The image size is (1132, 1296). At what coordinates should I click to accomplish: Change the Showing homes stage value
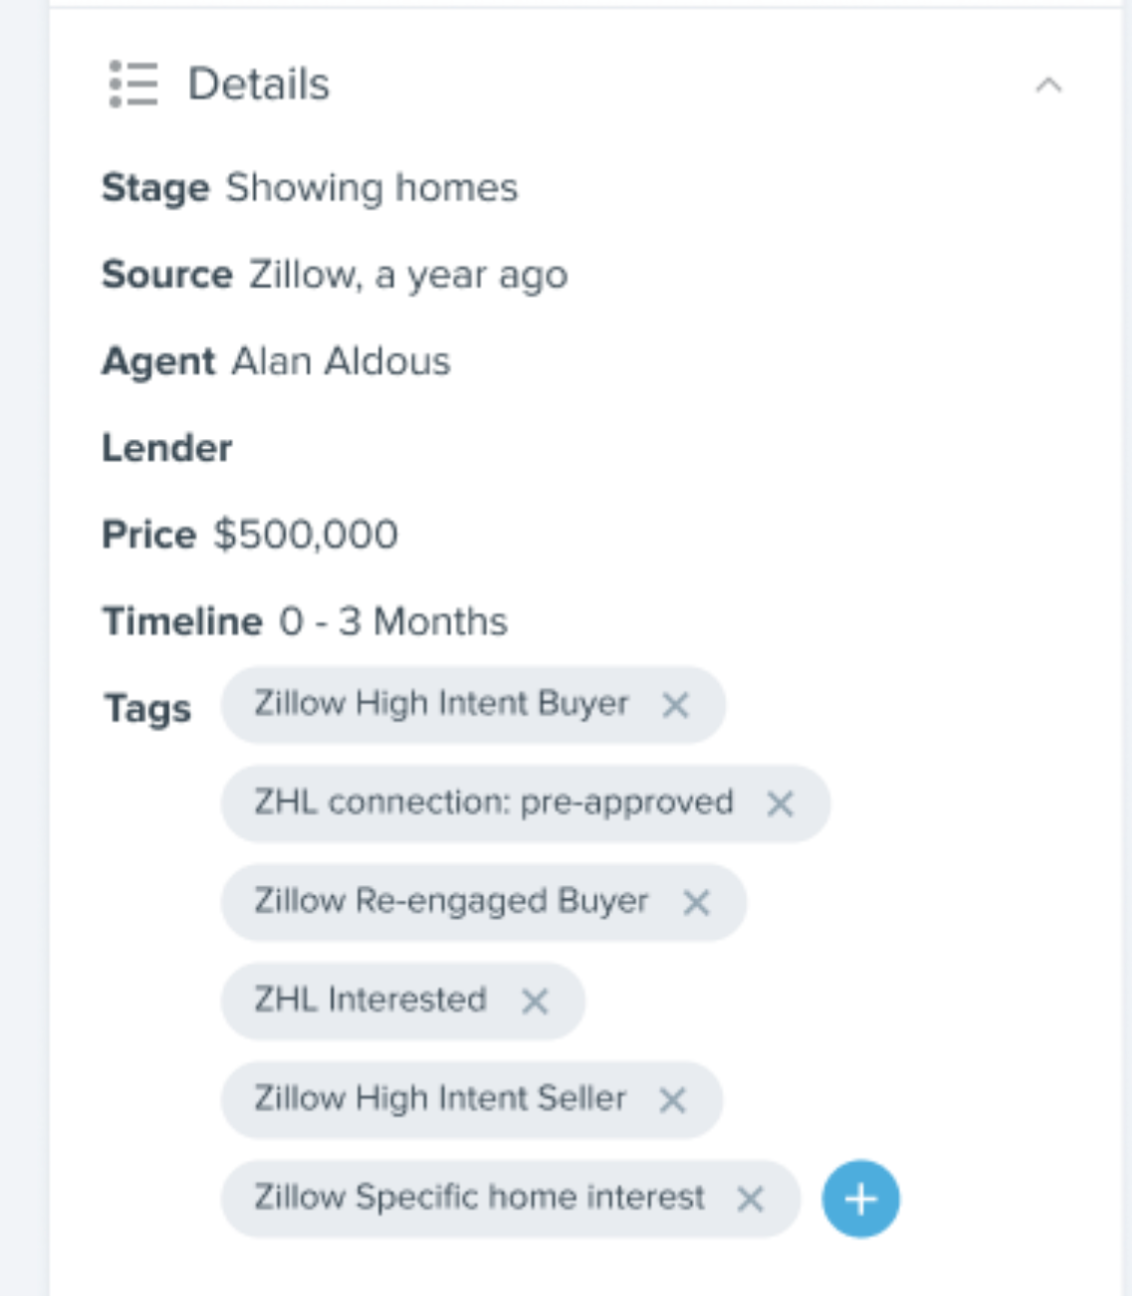click(x=371, y=188)
